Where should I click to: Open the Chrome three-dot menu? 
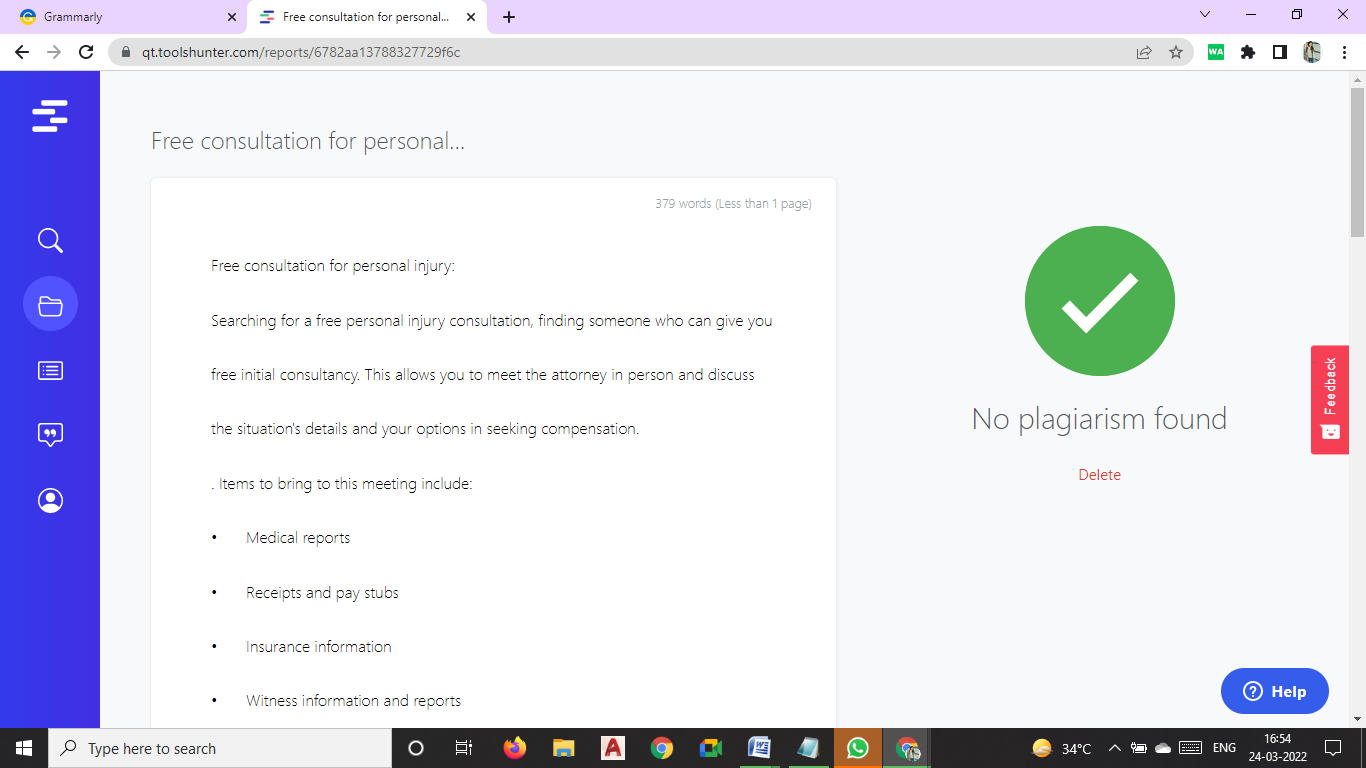click(x=1344, y=52)
